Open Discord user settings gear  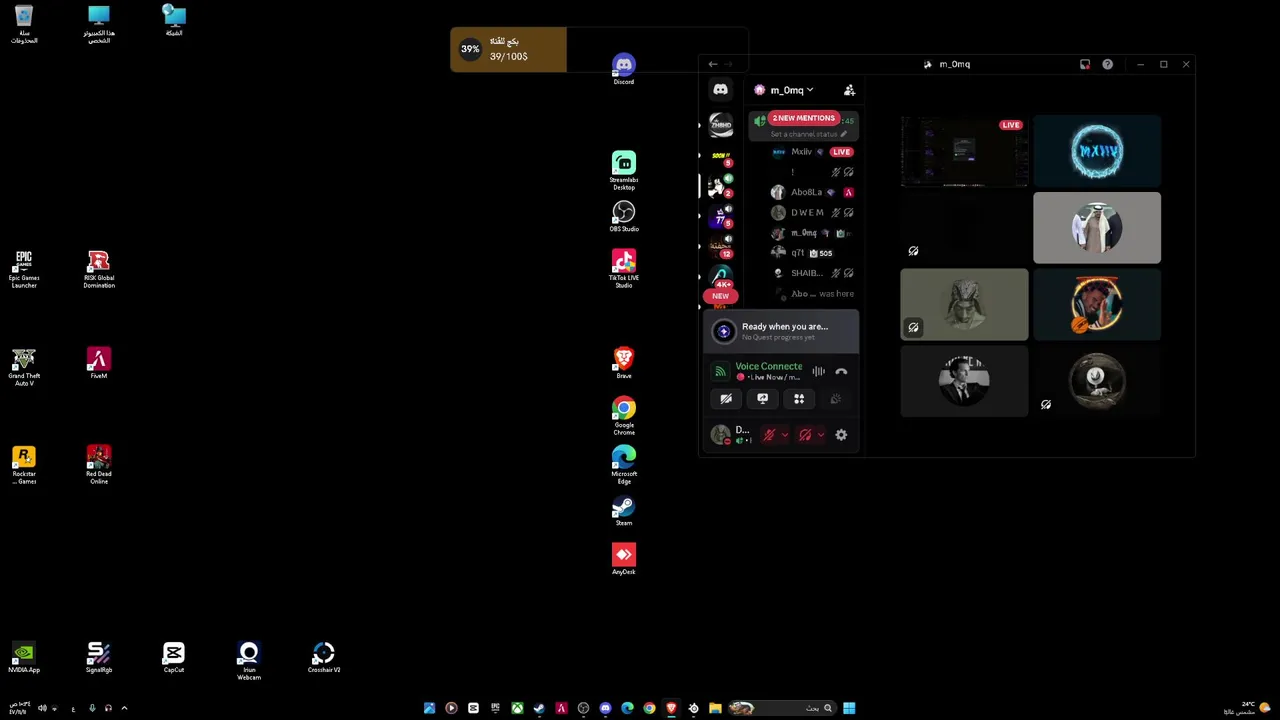point(841,435)
